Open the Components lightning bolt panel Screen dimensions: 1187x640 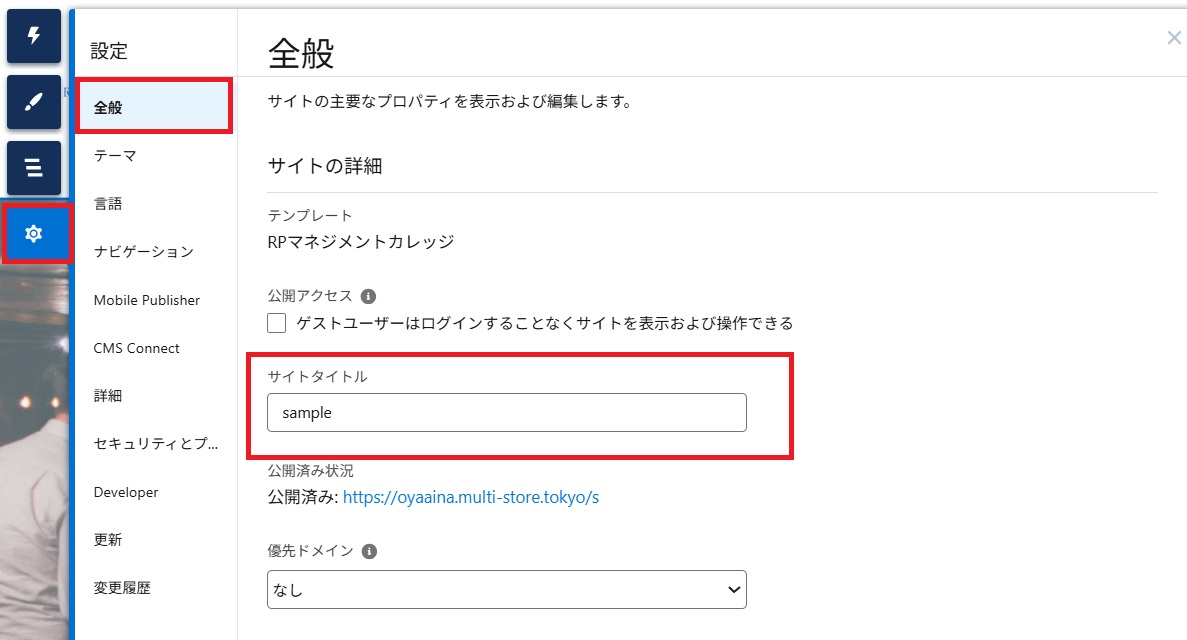(x=34, y=37)
